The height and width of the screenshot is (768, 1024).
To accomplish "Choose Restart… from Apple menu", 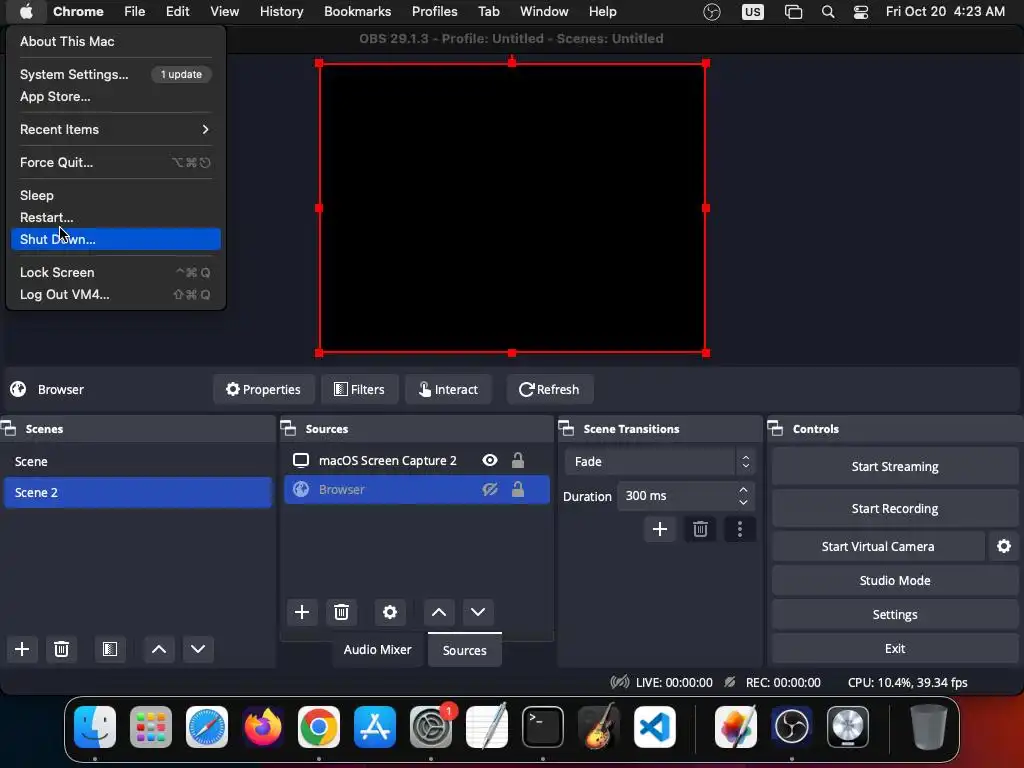I will coord(116,217).
